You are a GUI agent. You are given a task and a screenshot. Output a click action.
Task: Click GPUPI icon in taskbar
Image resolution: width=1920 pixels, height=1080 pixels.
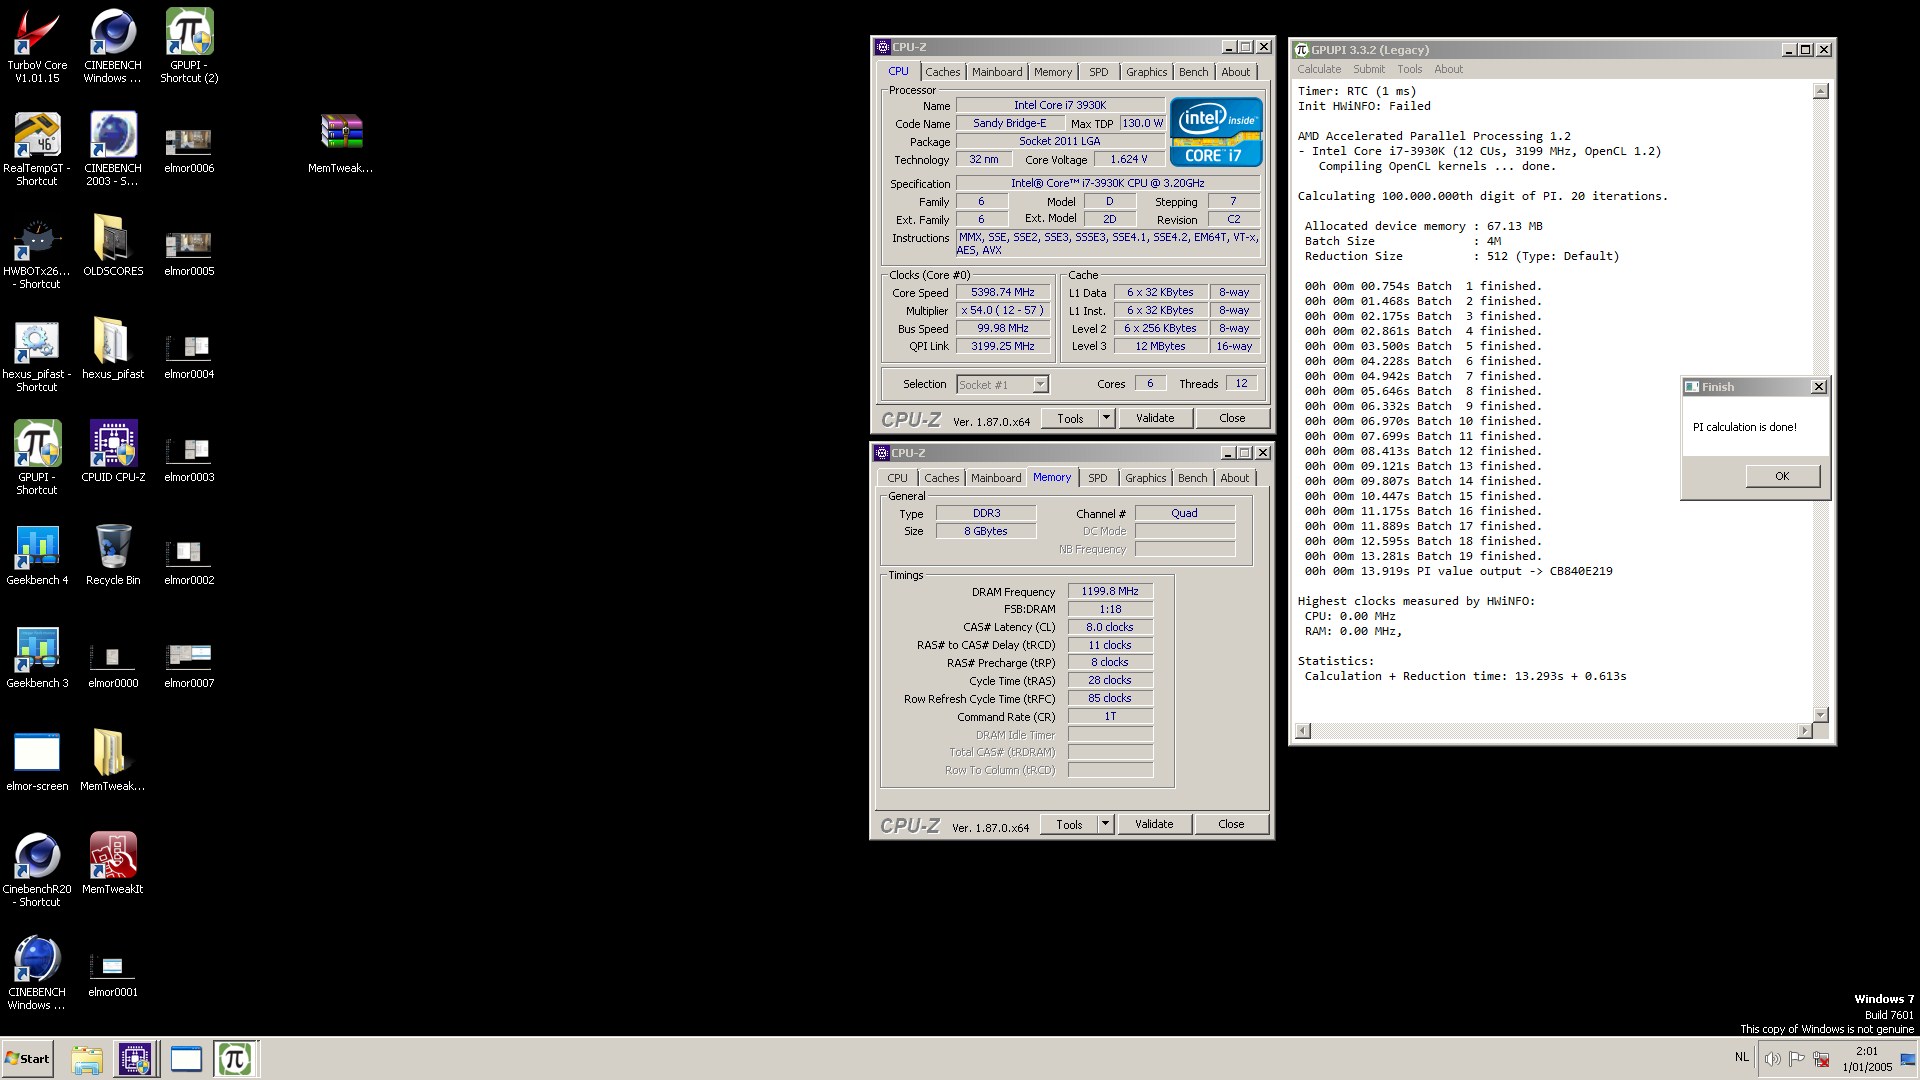tap(235, 1059)
